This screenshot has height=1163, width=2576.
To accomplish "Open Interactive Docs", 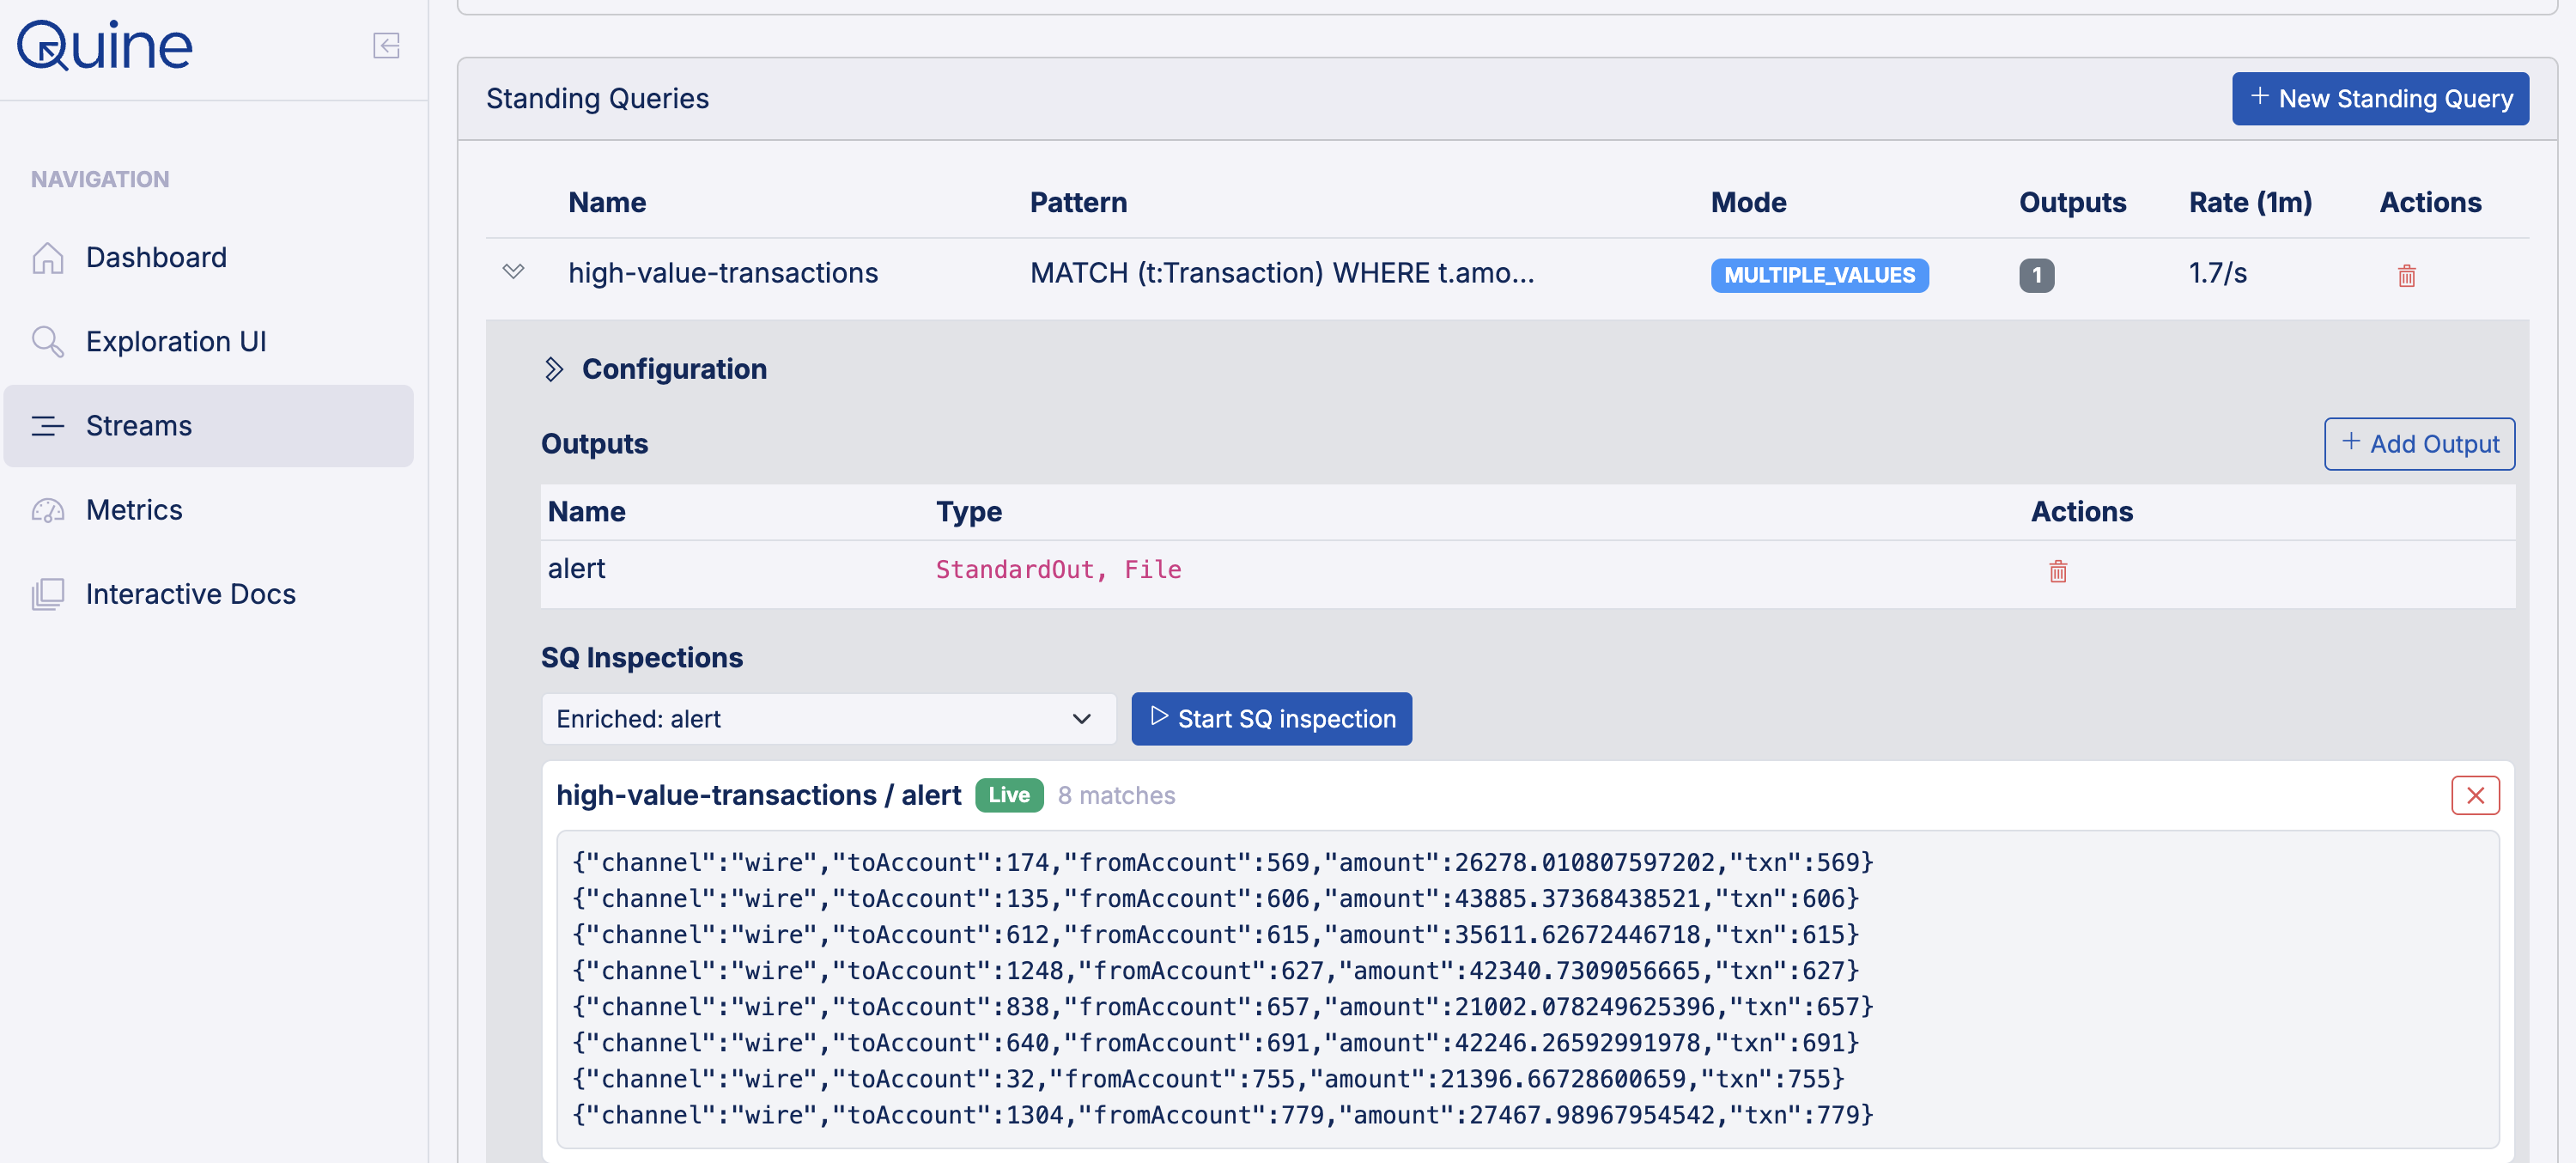I will (209, 594).
